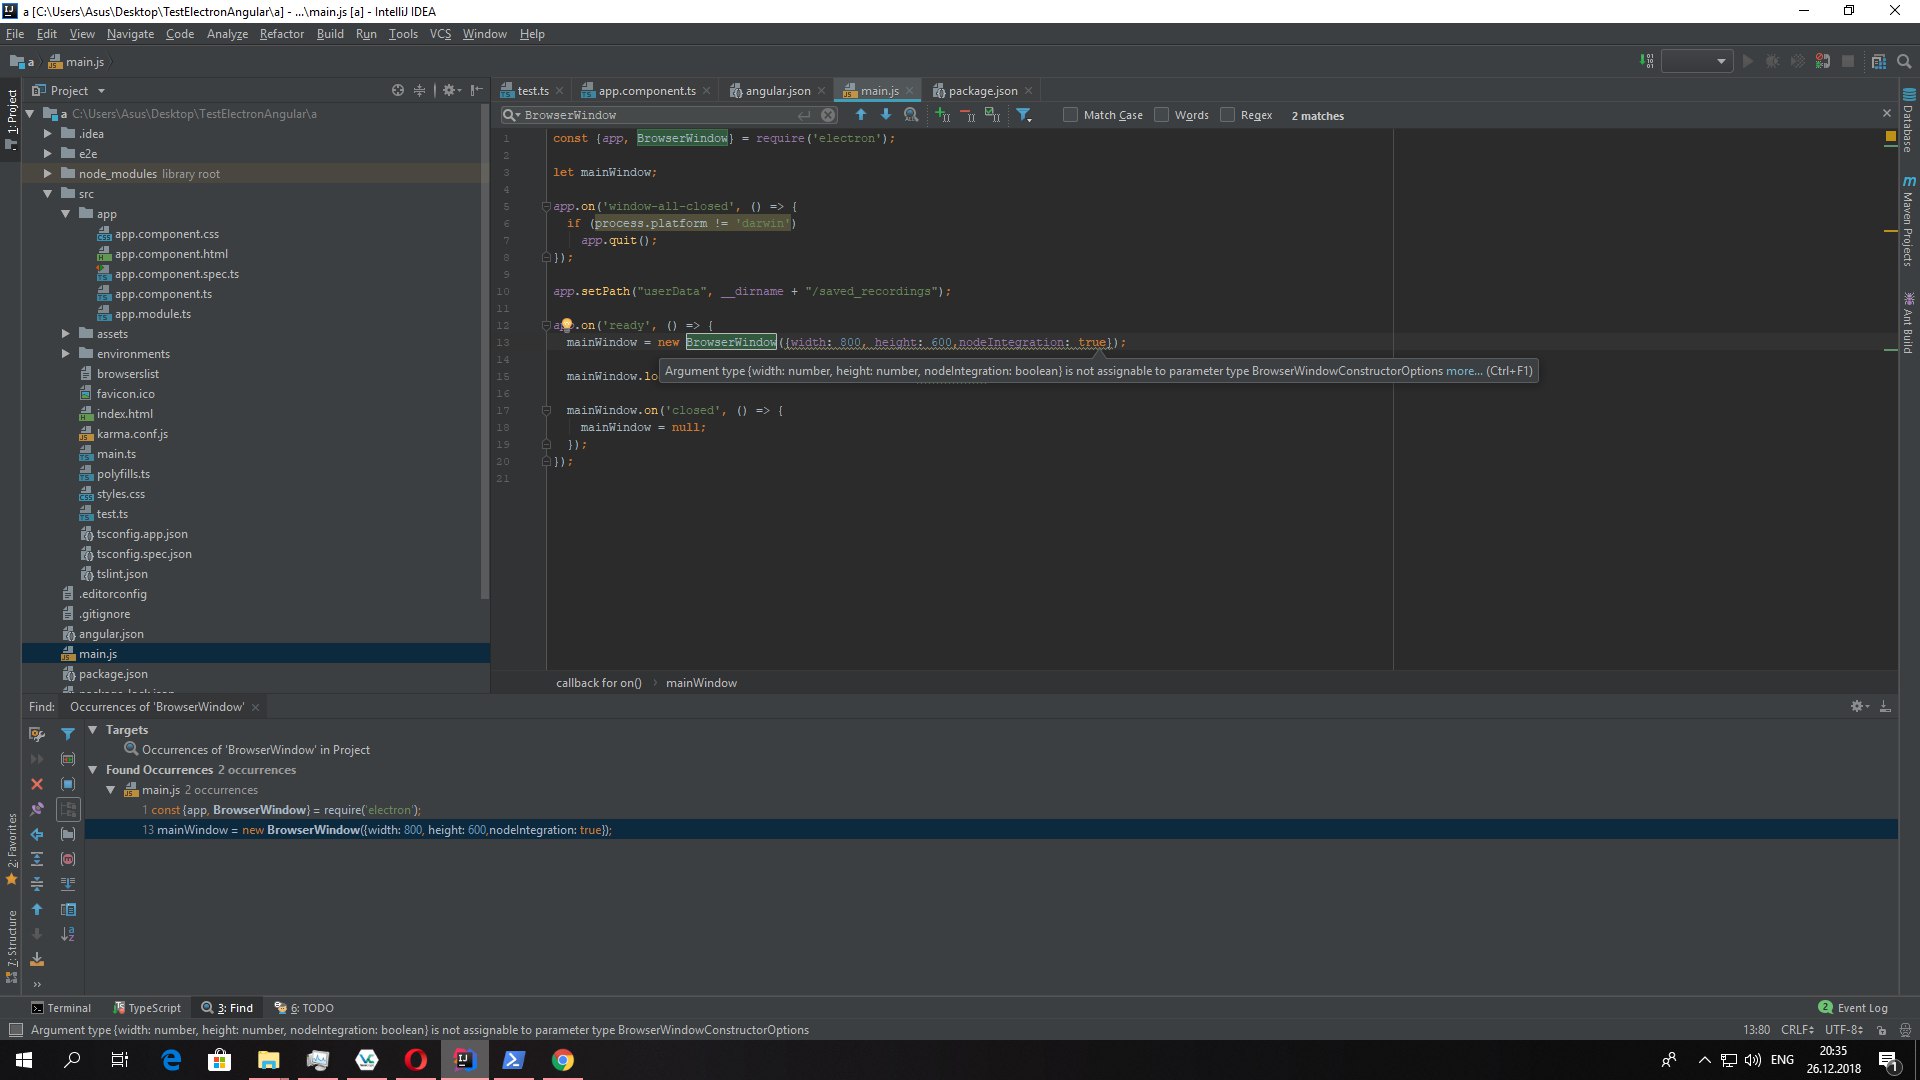Click the red X close icon in Find toolbar
The image size is (1920, 1080).
(37, 784)
